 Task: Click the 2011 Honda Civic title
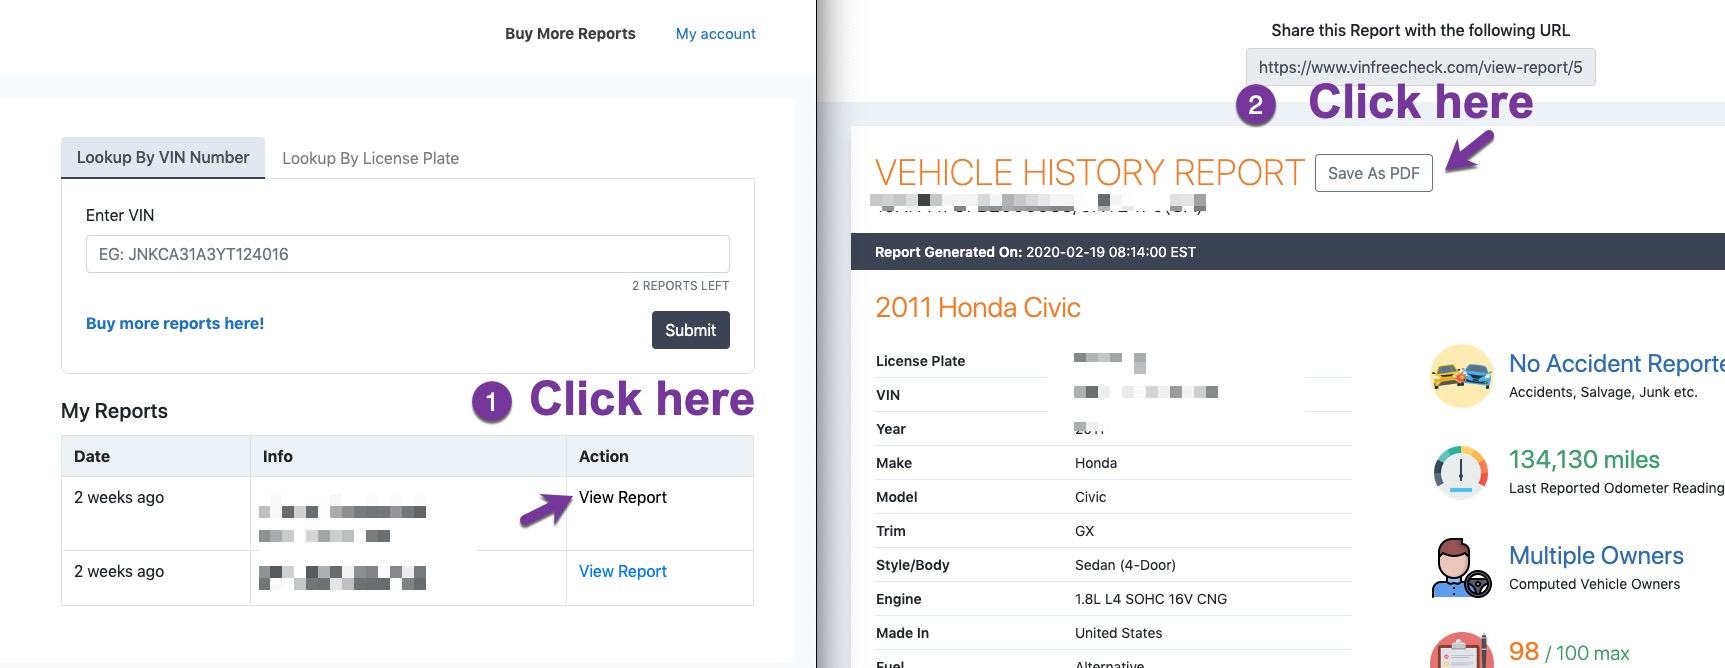pos(978,307)
